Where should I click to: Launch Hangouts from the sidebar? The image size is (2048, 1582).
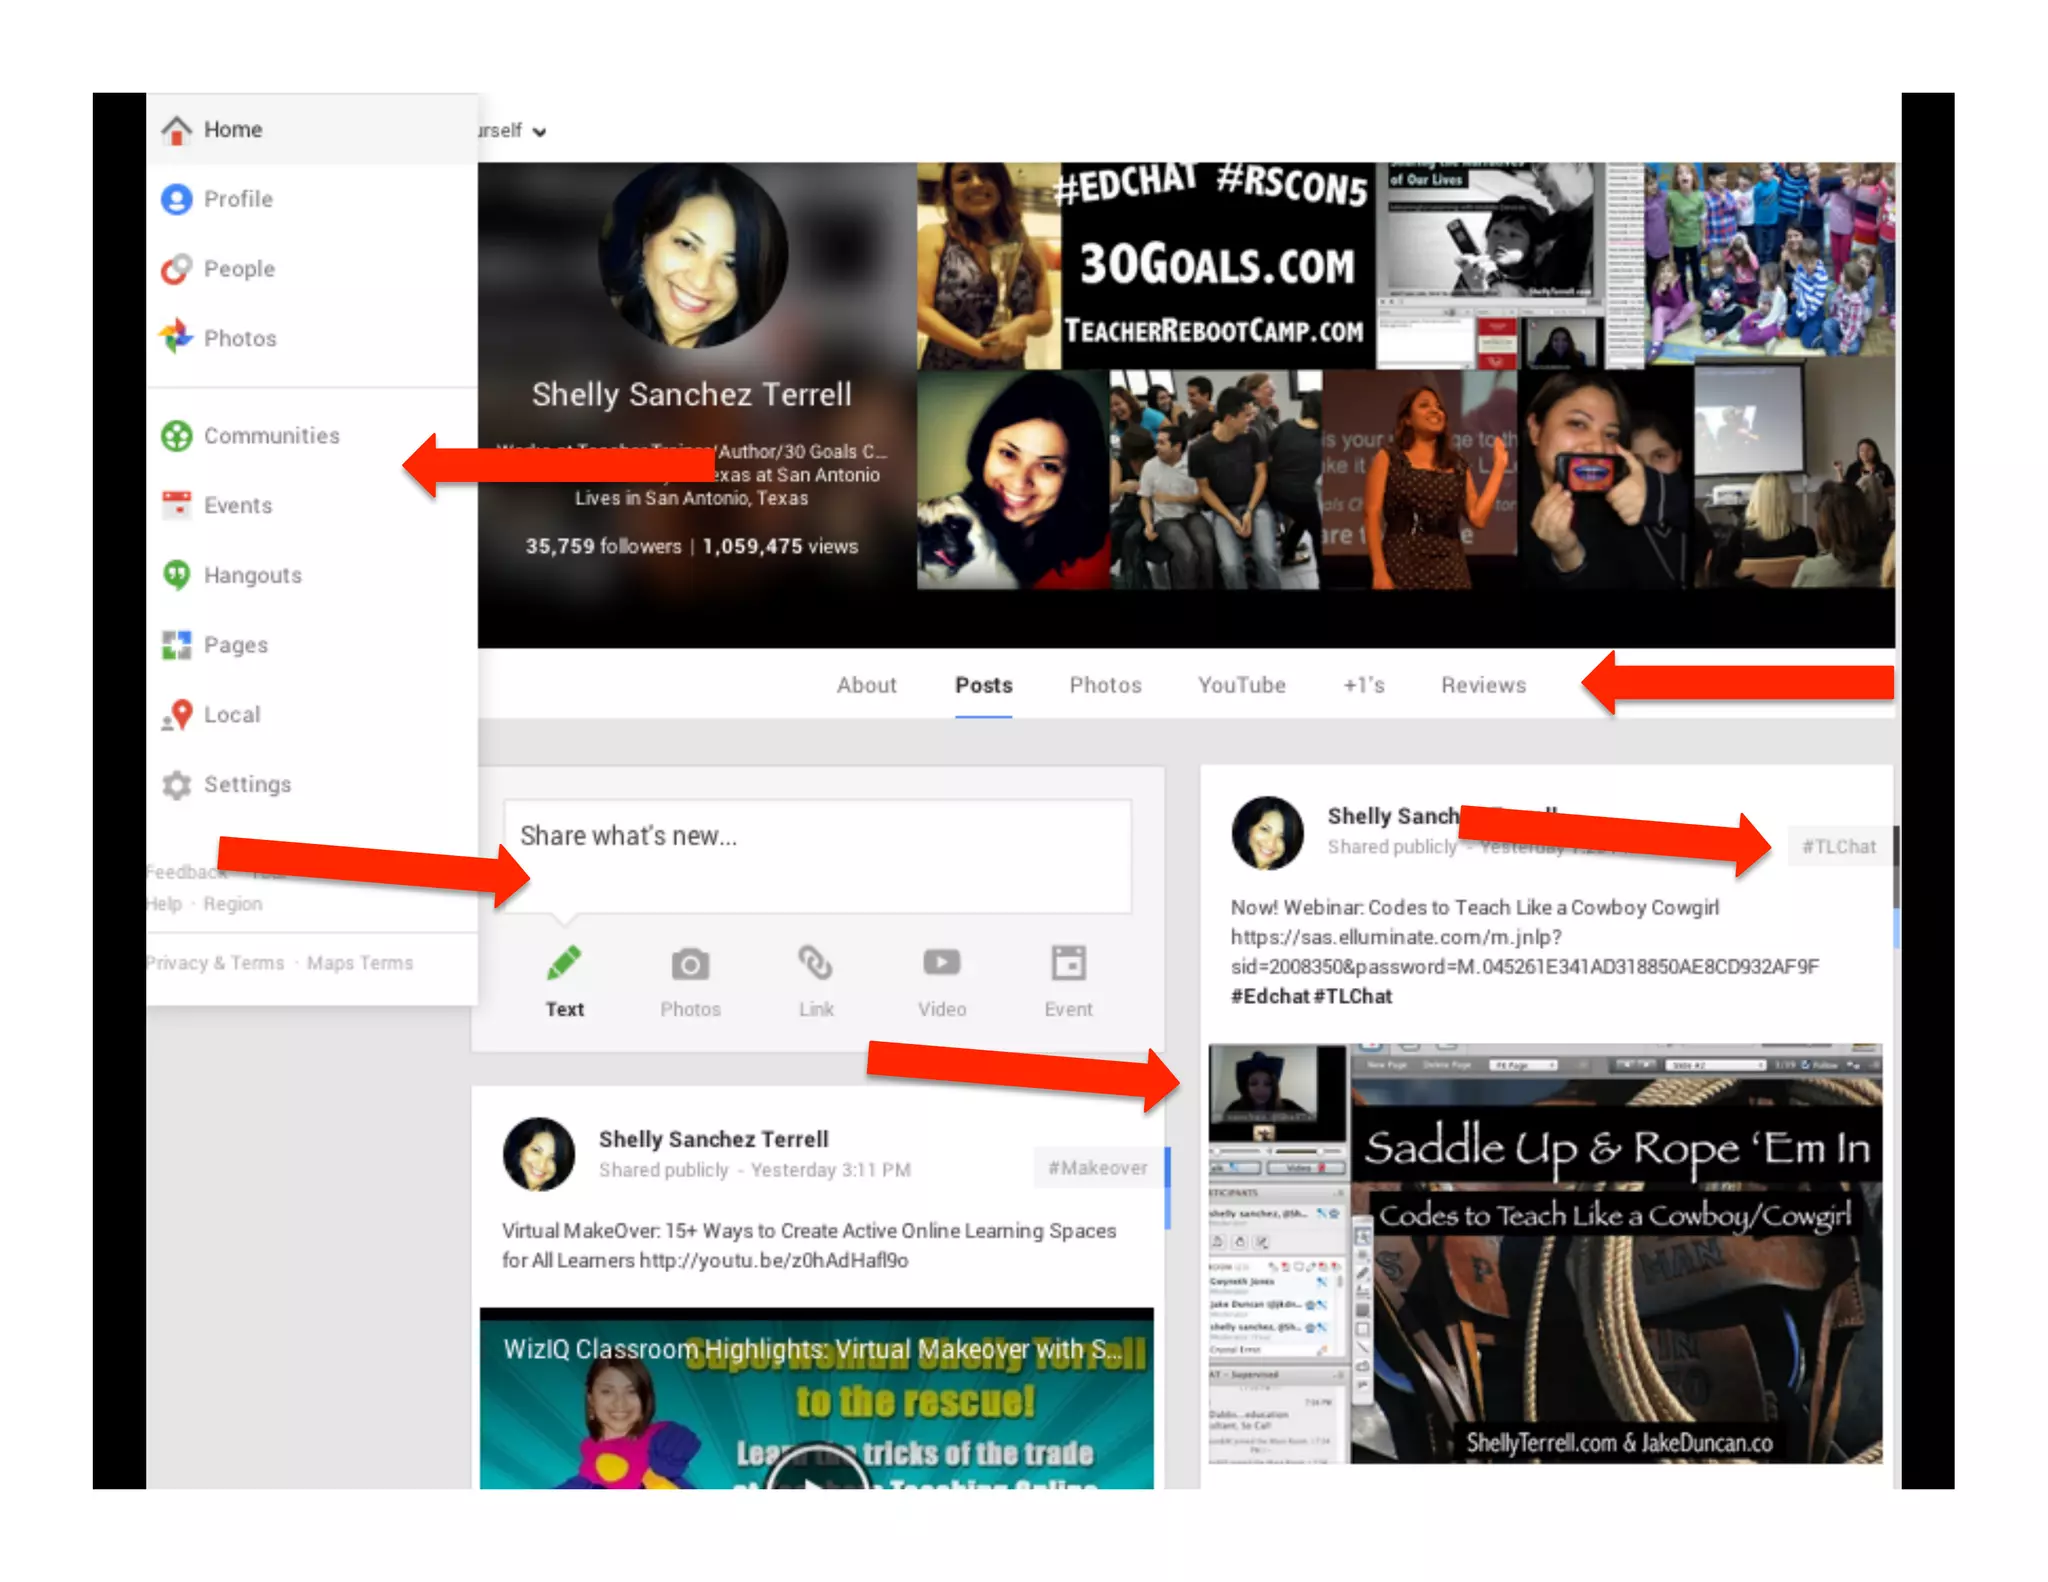pyautogui.click(x=251, y=575)
